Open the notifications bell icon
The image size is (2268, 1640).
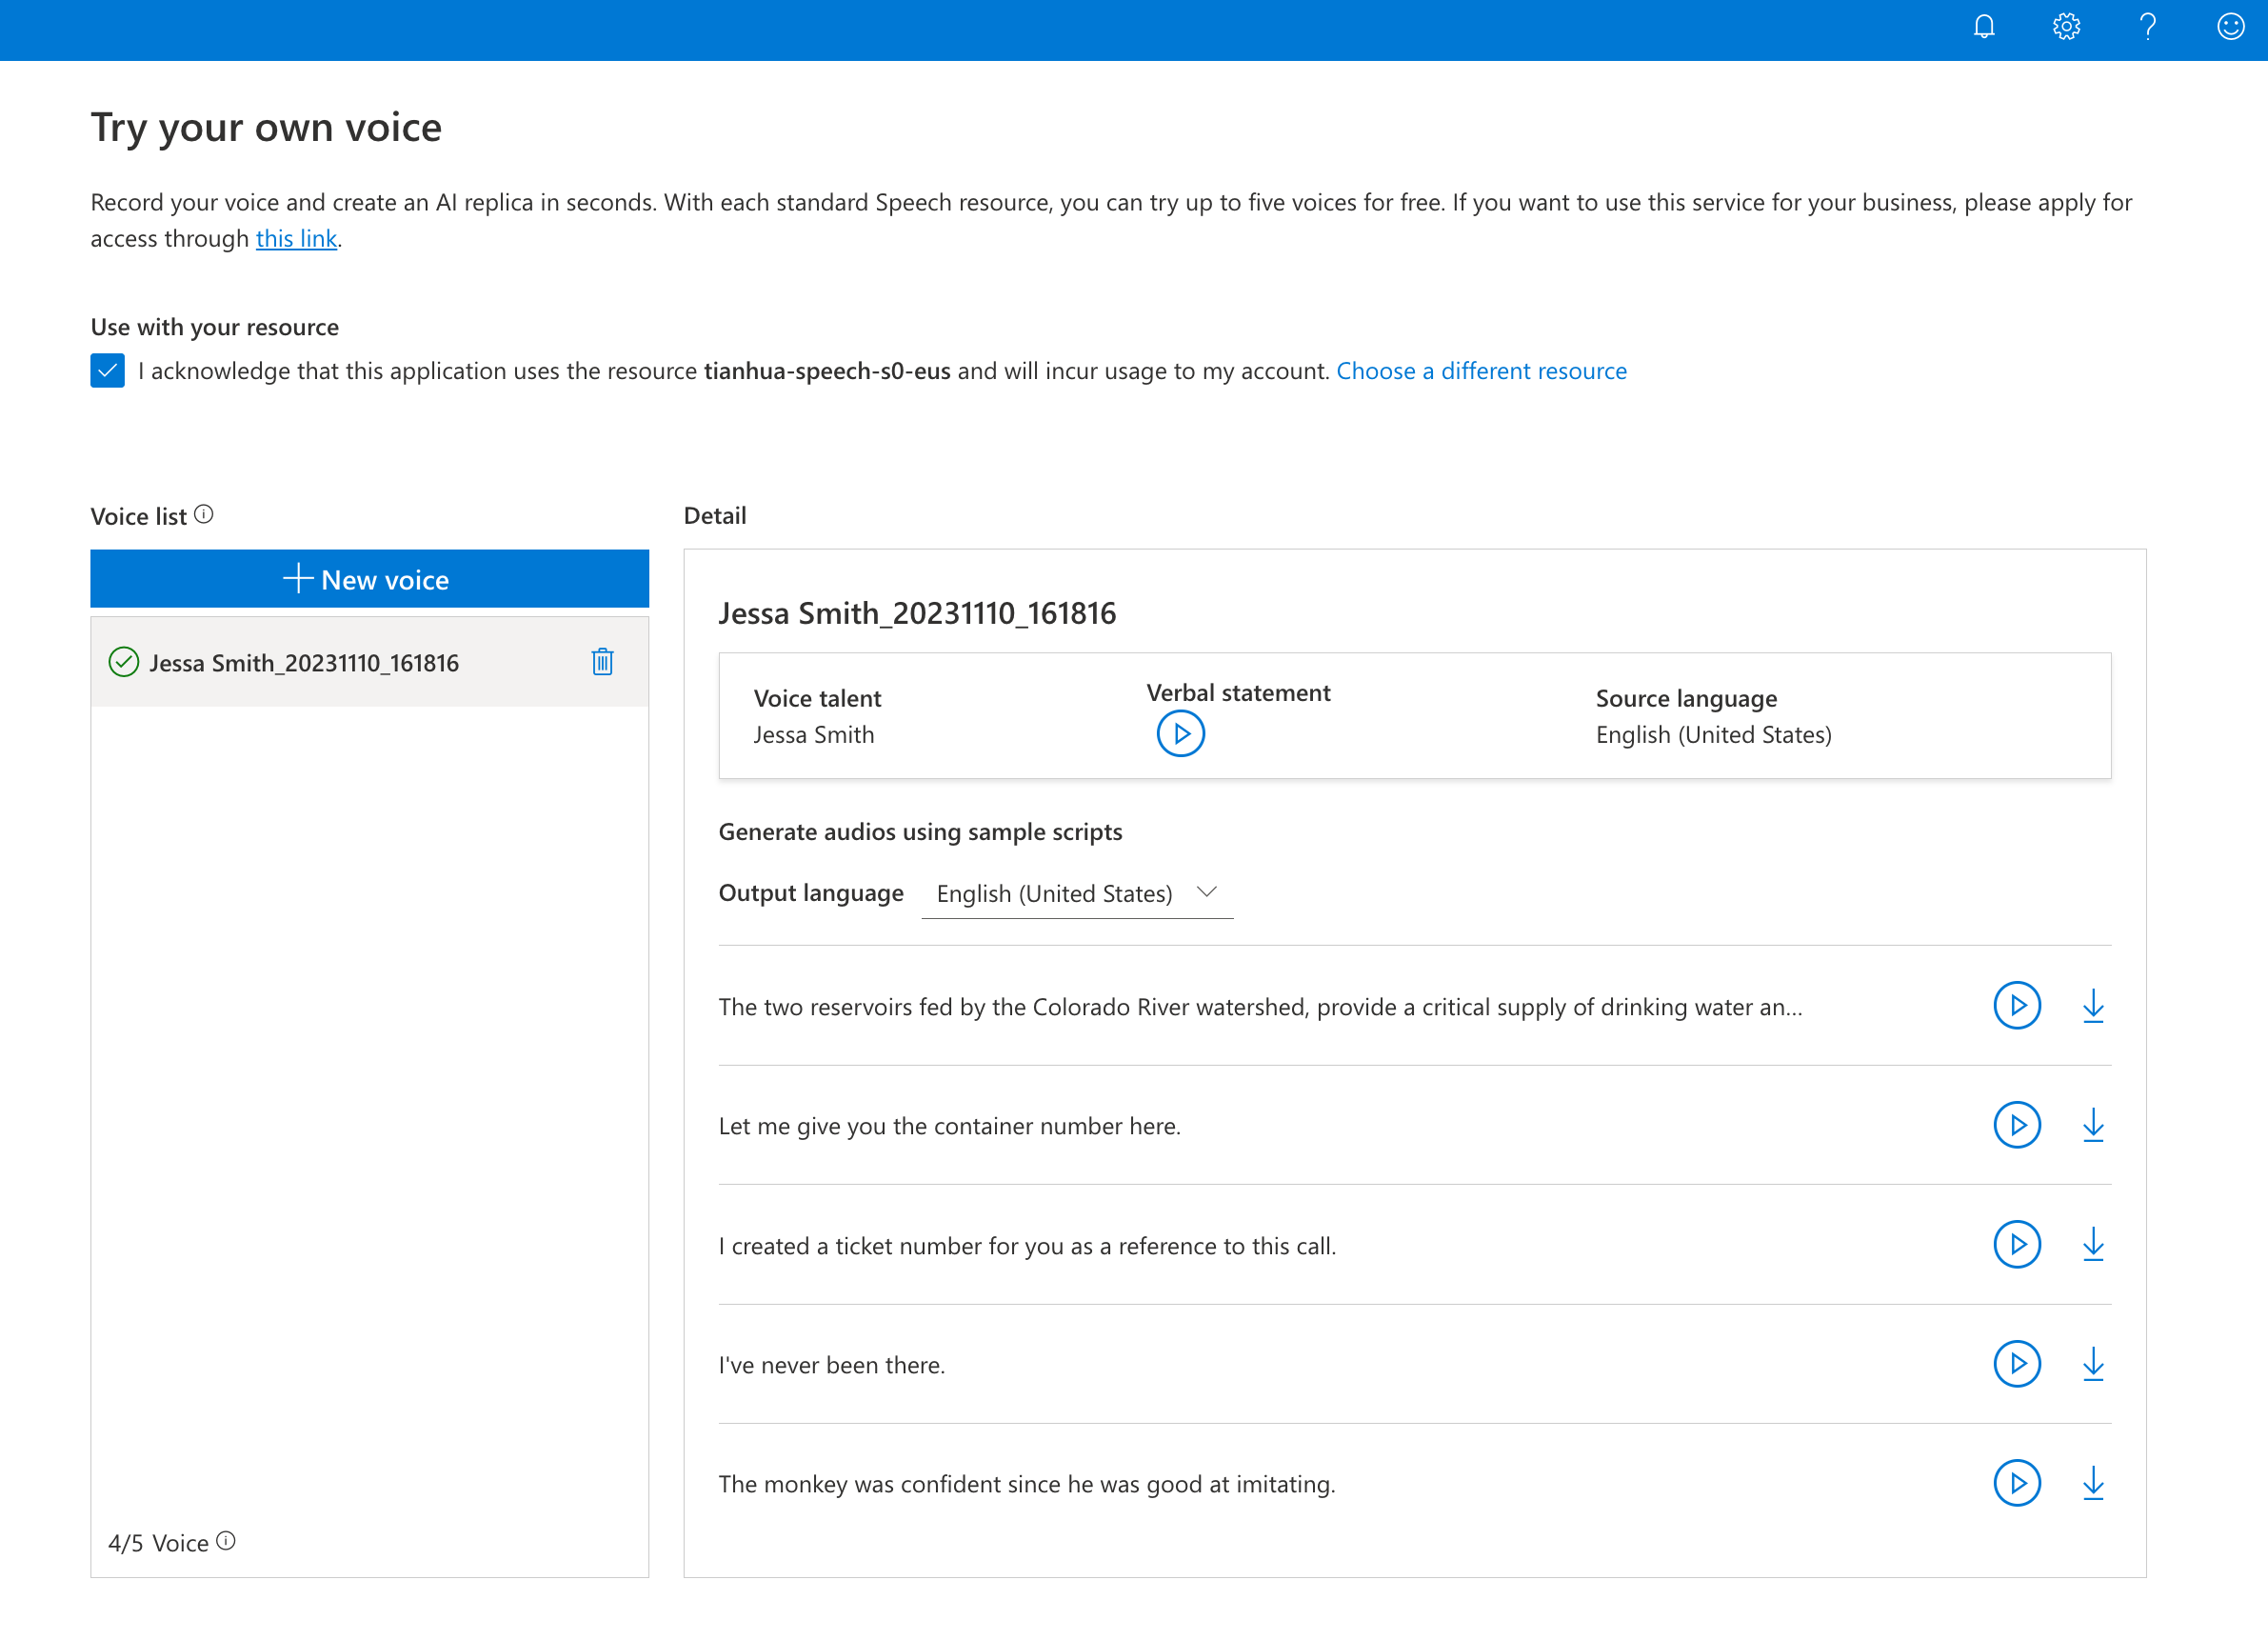coord(1984,27)
